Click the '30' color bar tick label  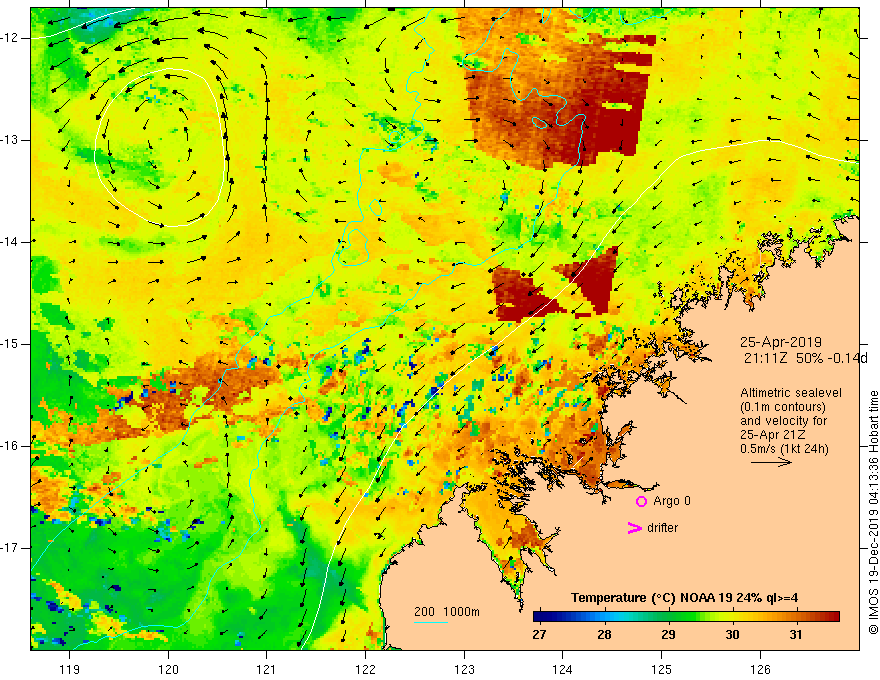tap(732, 635)
